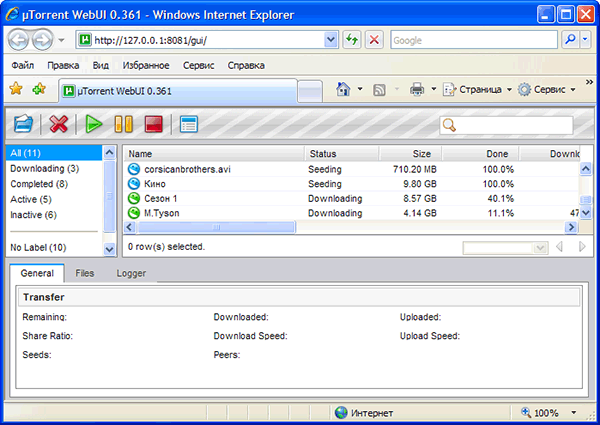Refresh page with green arrows icon
This screenshot has height=425, width=600.
click(352, 40)
